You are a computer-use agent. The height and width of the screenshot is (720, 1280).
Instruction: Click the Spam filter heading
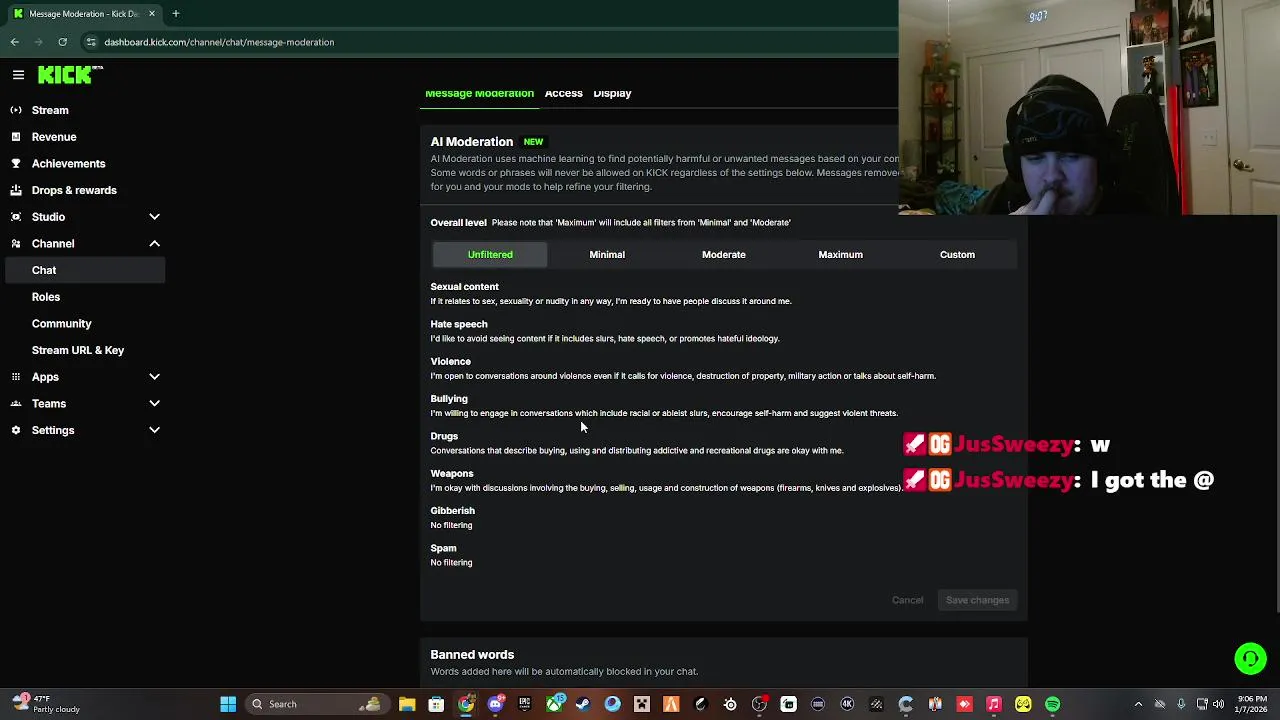point(443,548)
